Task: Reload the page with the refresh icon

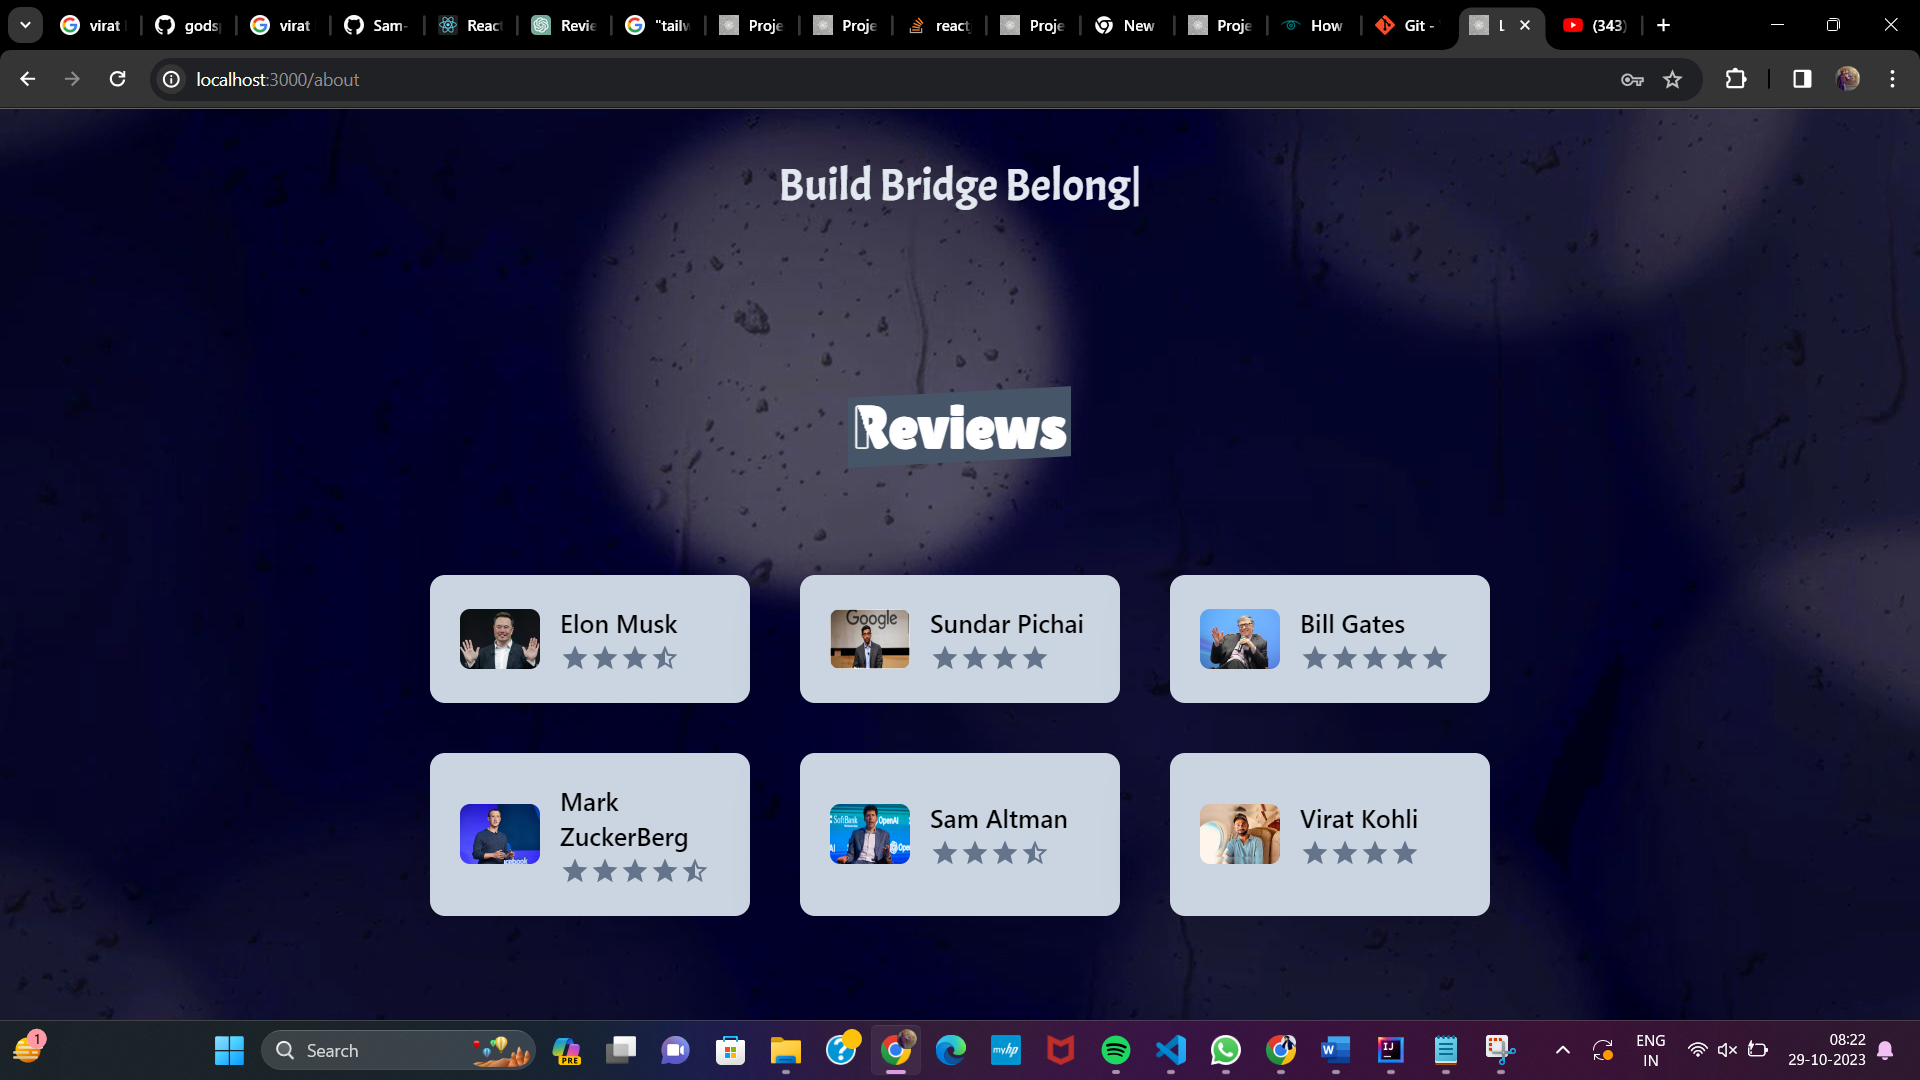Action: point(117,79)
